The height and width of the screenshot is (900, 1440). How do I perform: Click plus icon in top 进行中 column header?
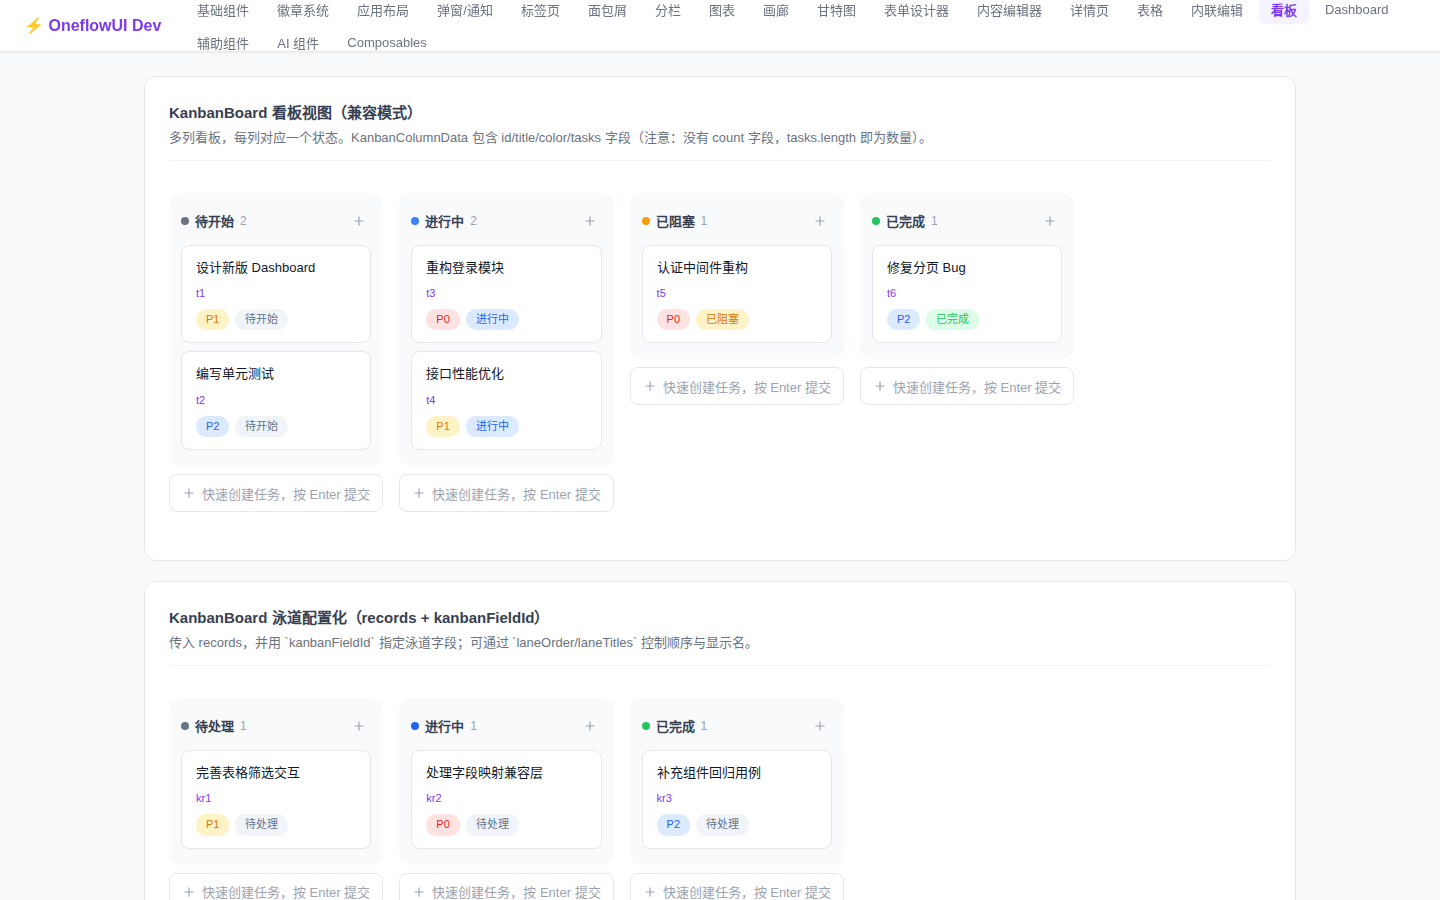[x=590, y=221]
